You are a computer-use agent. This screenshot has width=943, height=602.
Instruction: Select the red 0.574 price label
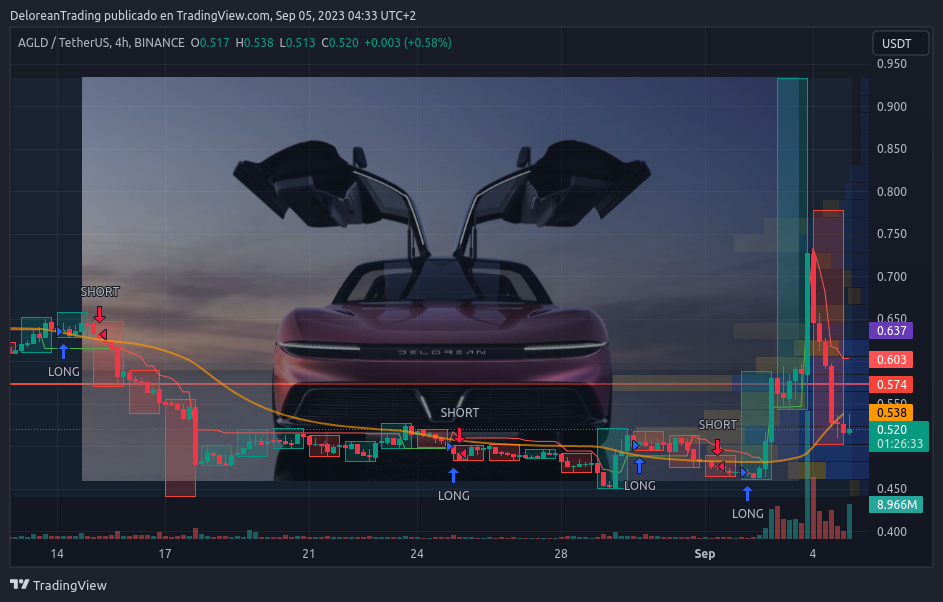891,384
